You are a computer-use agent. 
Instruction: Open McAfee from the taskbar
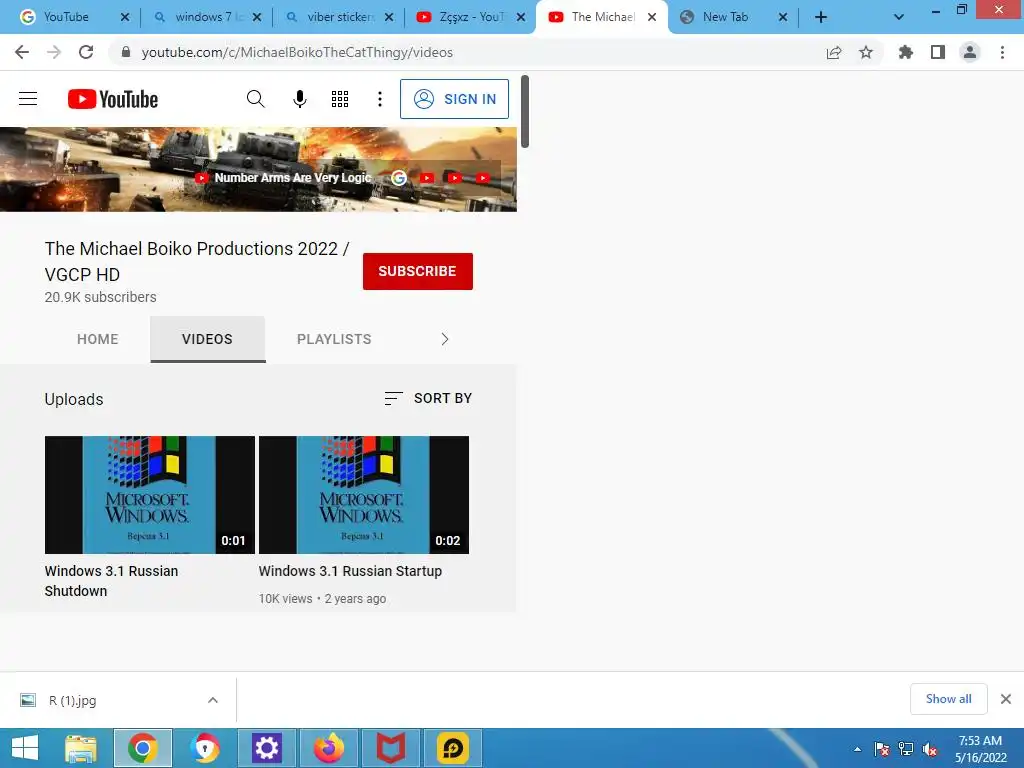click(391, 748)
